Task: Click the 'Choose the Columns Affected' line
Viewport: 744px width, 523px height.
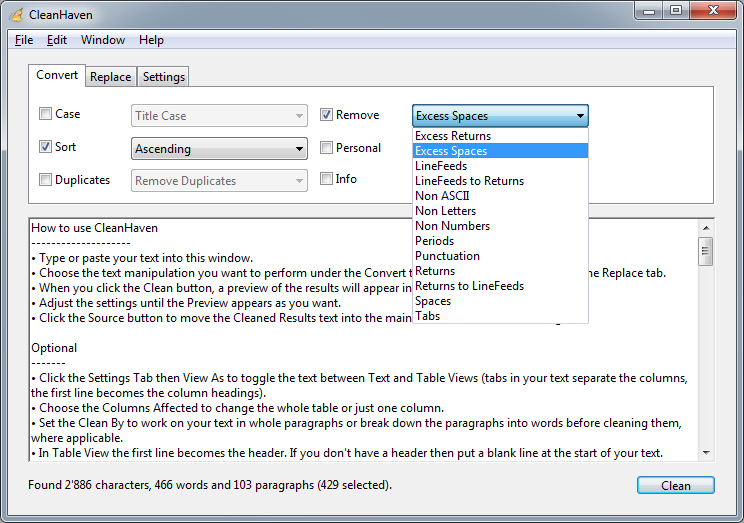Action: click(x=237, y=408)
